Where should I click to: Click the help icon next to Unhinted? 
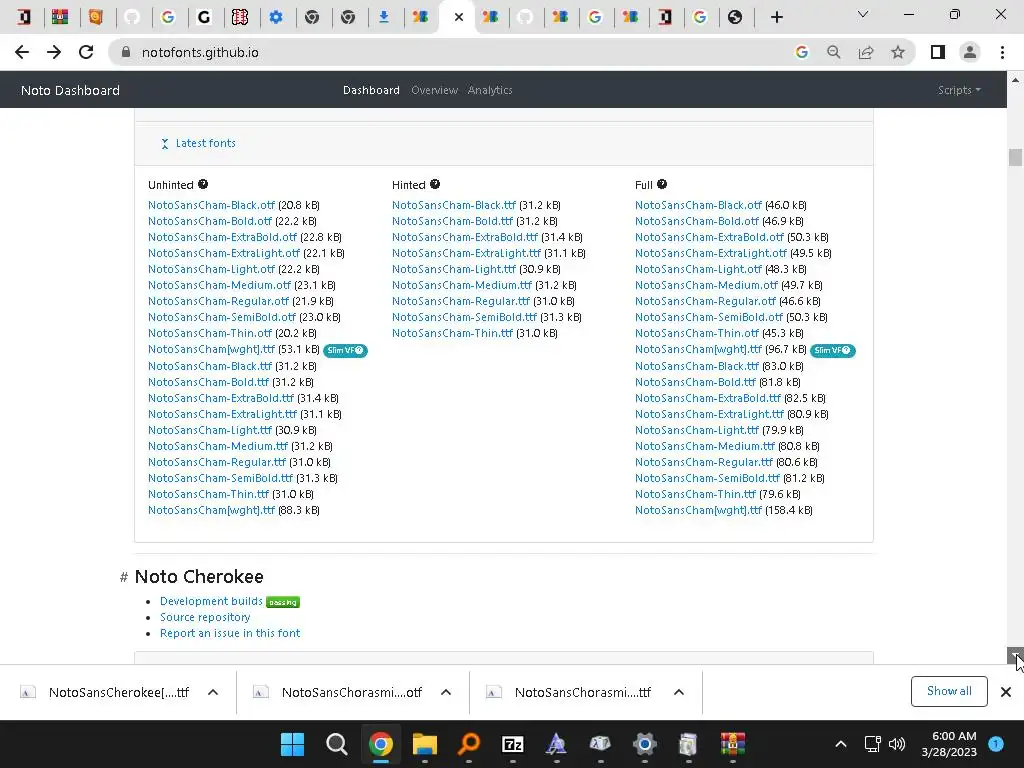203,184
